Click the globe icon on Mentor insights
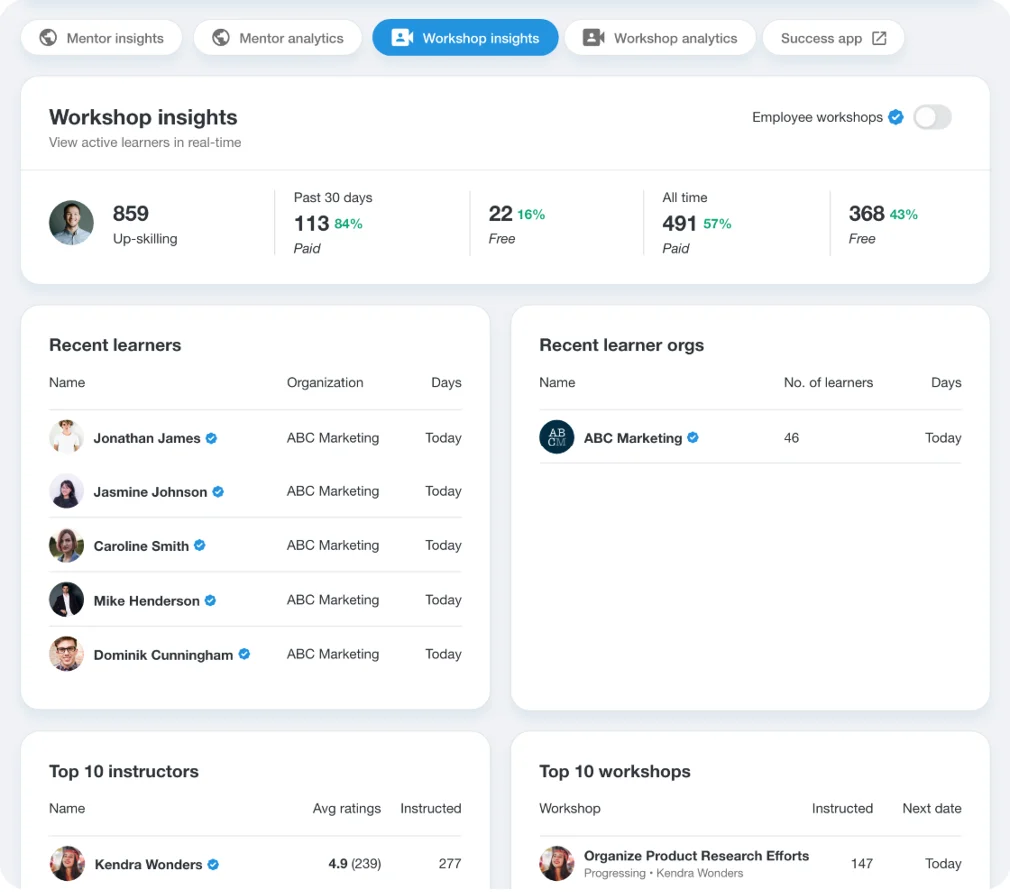This screenshot has height=892, width=1010. click(x=47, y=37)
